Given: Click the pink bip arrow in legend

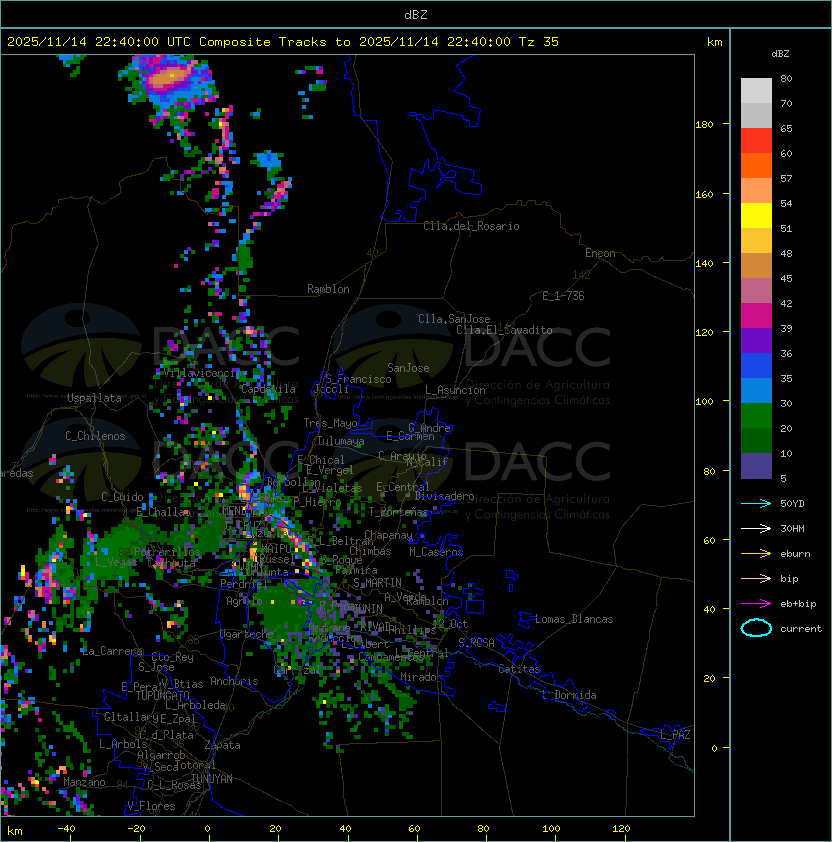Looking at the screenshot, I should pyautogui.click(x=756, y=578).
